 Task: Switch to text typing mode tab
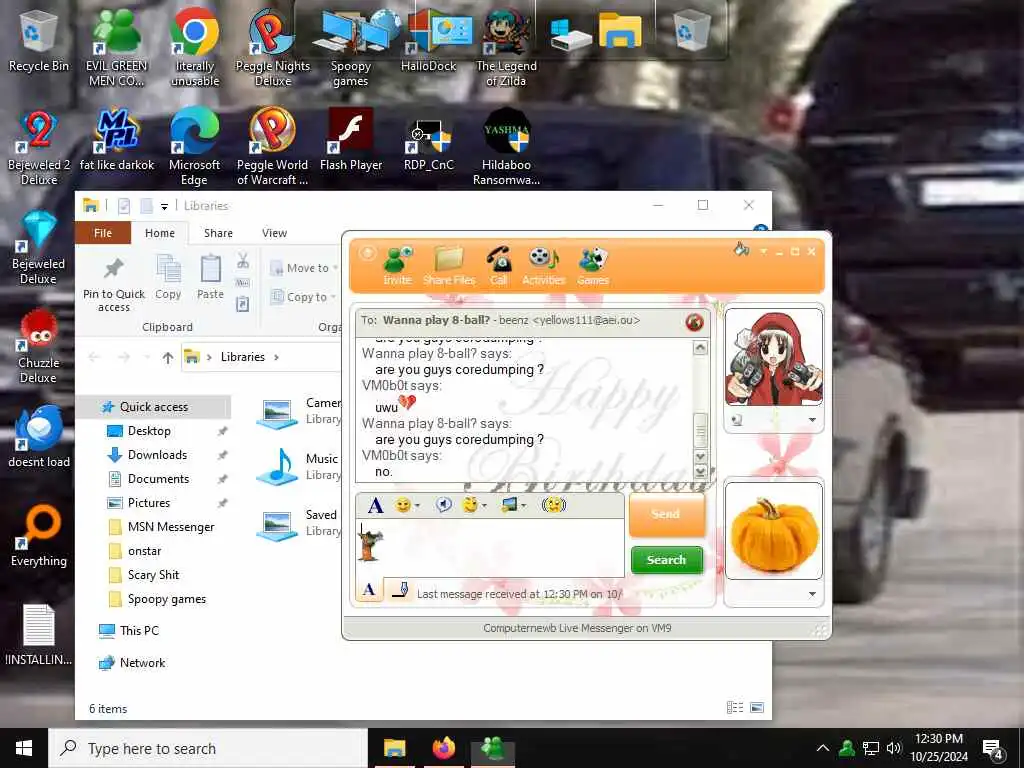pos(369,590)
